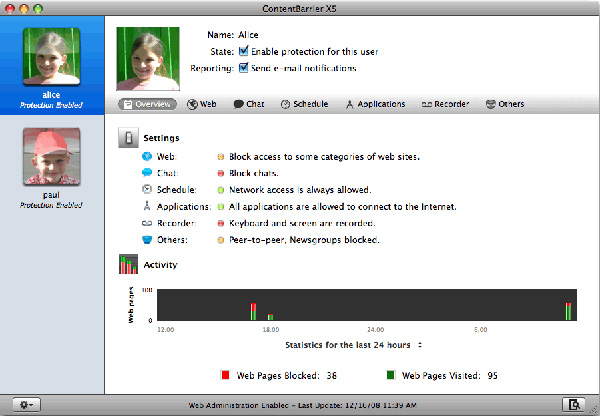The width and height of the screenshot is (600, 416).
Task: Toggle Enable protection for this user
Action: point(243,51)
